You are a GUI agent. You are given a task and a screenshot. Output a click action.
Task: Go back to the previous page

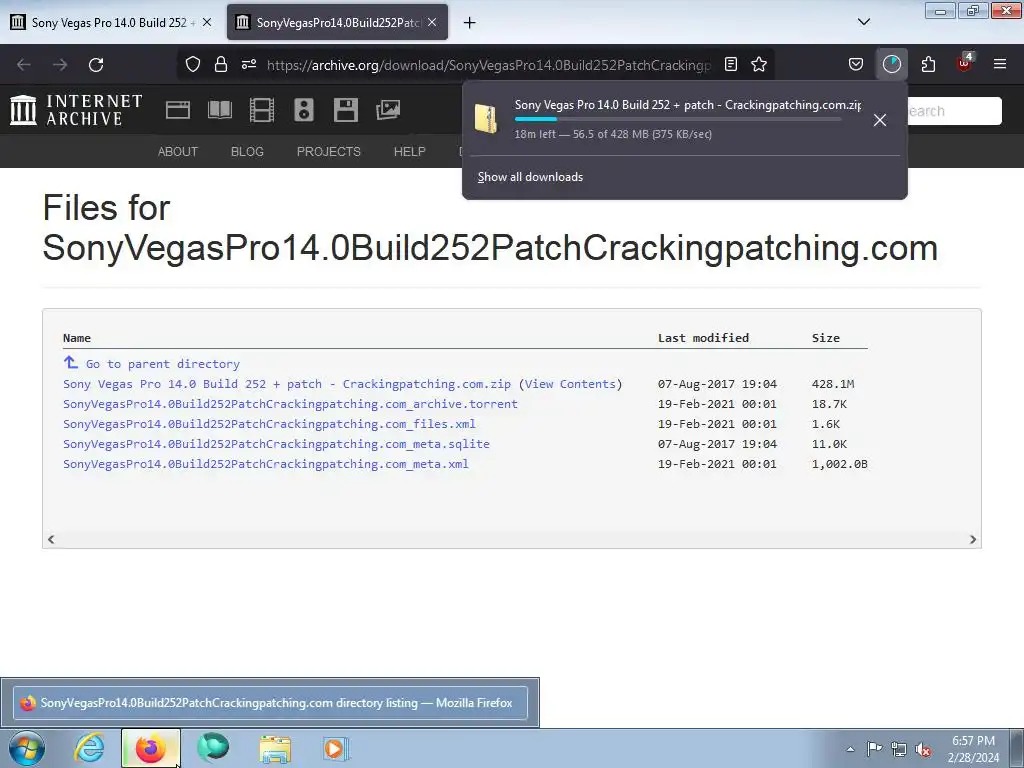(x=24, y=65)
